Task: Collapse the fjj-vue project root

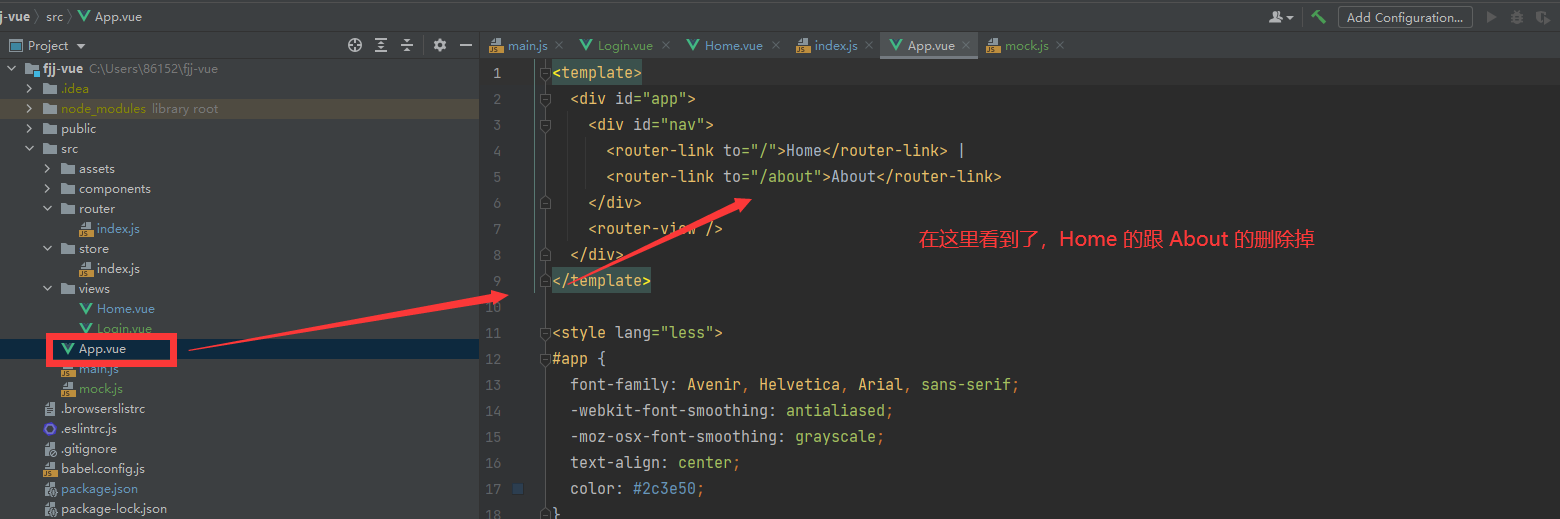Action: (11, 69)
